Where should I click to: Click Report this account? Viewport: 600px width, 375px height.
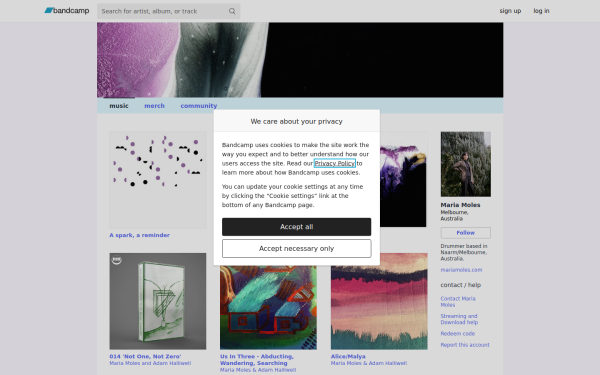pos(465,345)
